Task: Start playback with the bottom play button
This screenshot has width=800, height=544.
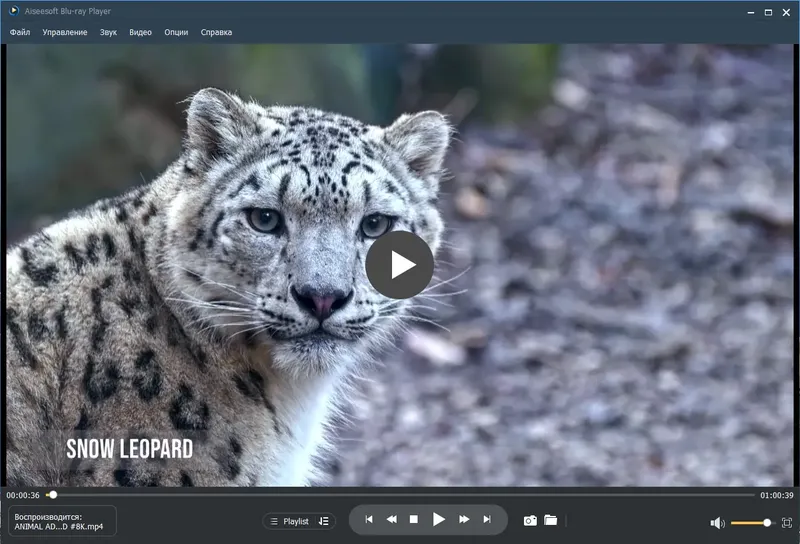Action: pos(438,520)
